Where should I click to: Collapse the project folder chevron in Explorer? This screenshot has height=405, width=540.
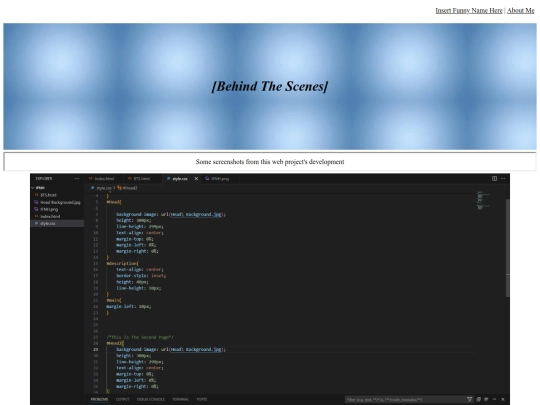[x=33, y=188]
